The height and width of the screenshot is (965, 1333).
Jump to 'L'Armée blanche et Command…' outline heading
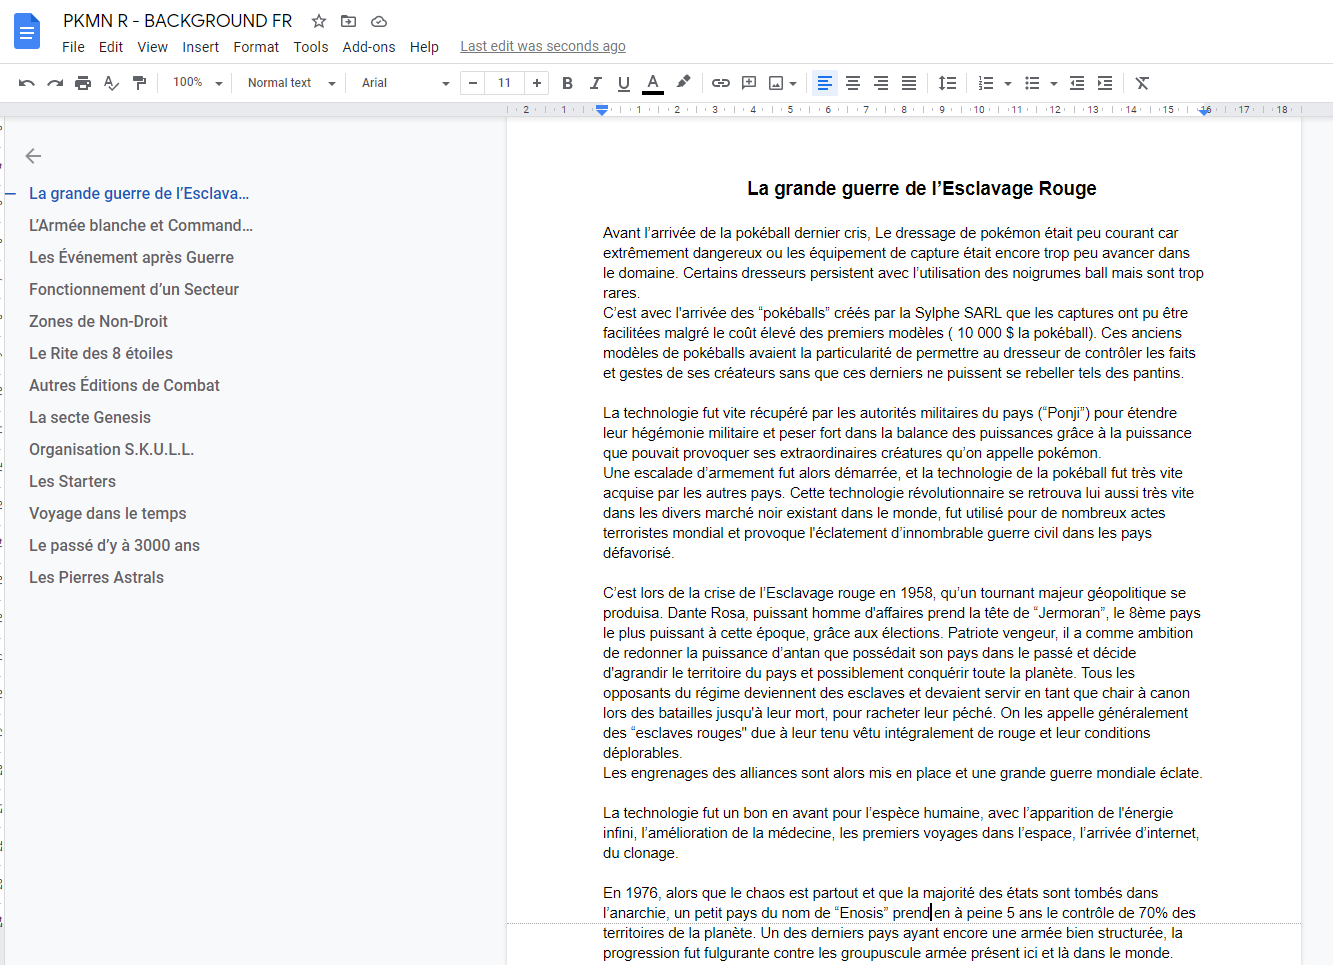141,225
